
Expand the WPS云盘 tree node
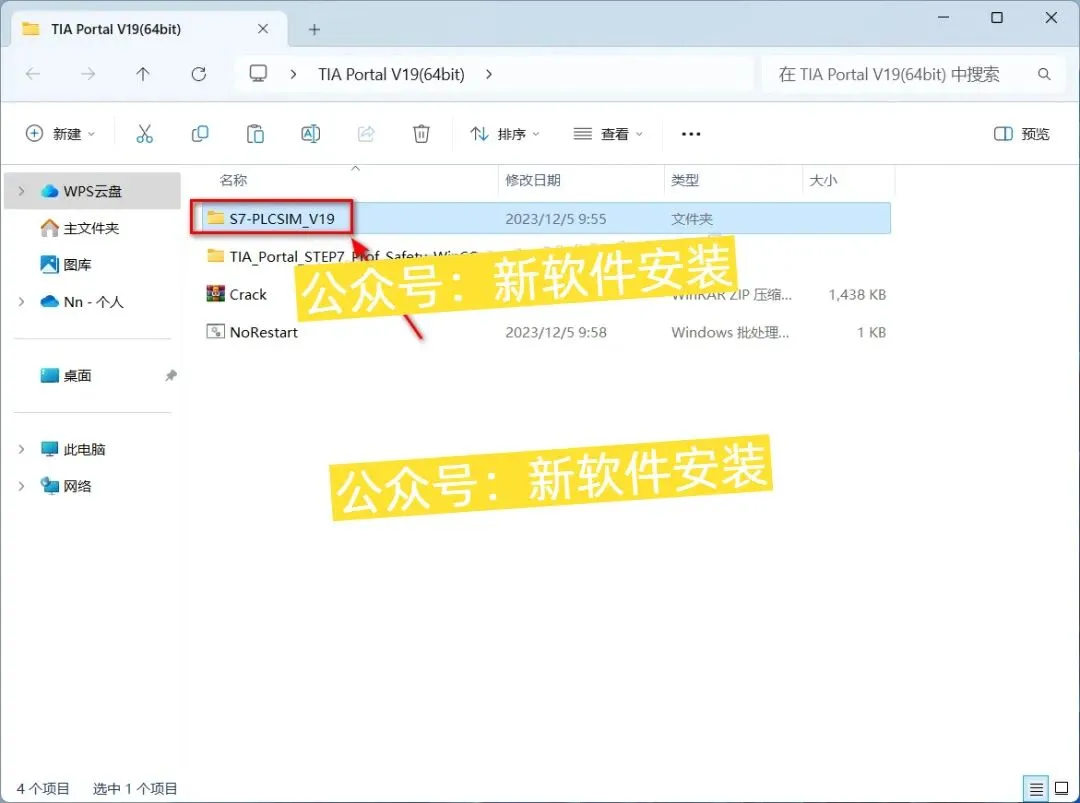21,191
